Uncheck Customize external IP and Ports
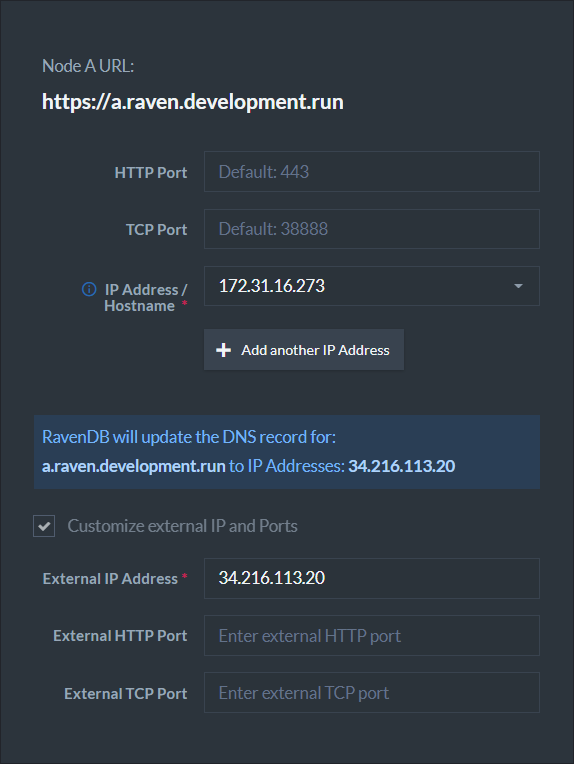Screen dimensions: 574x764 44,526
